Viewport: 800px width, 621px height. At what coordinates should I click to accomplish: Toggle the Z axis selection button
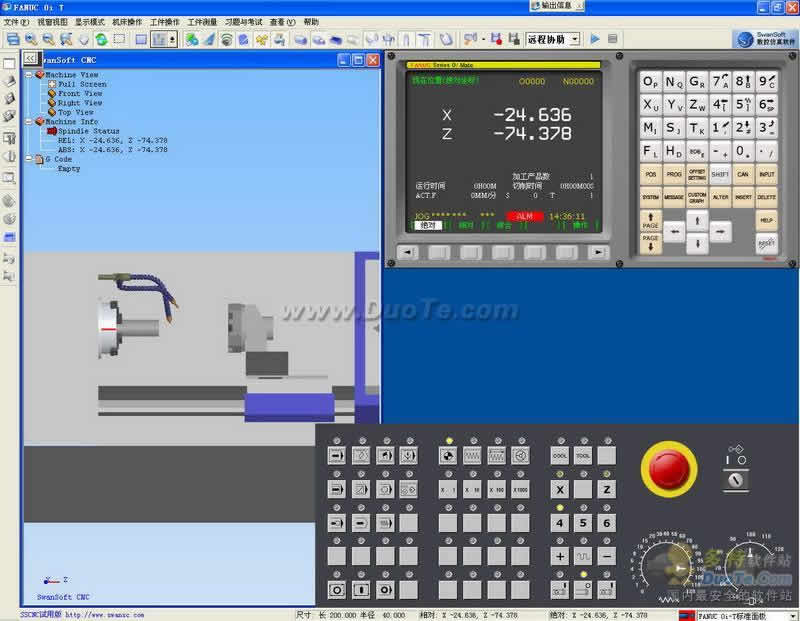click(x=606, y=490)
